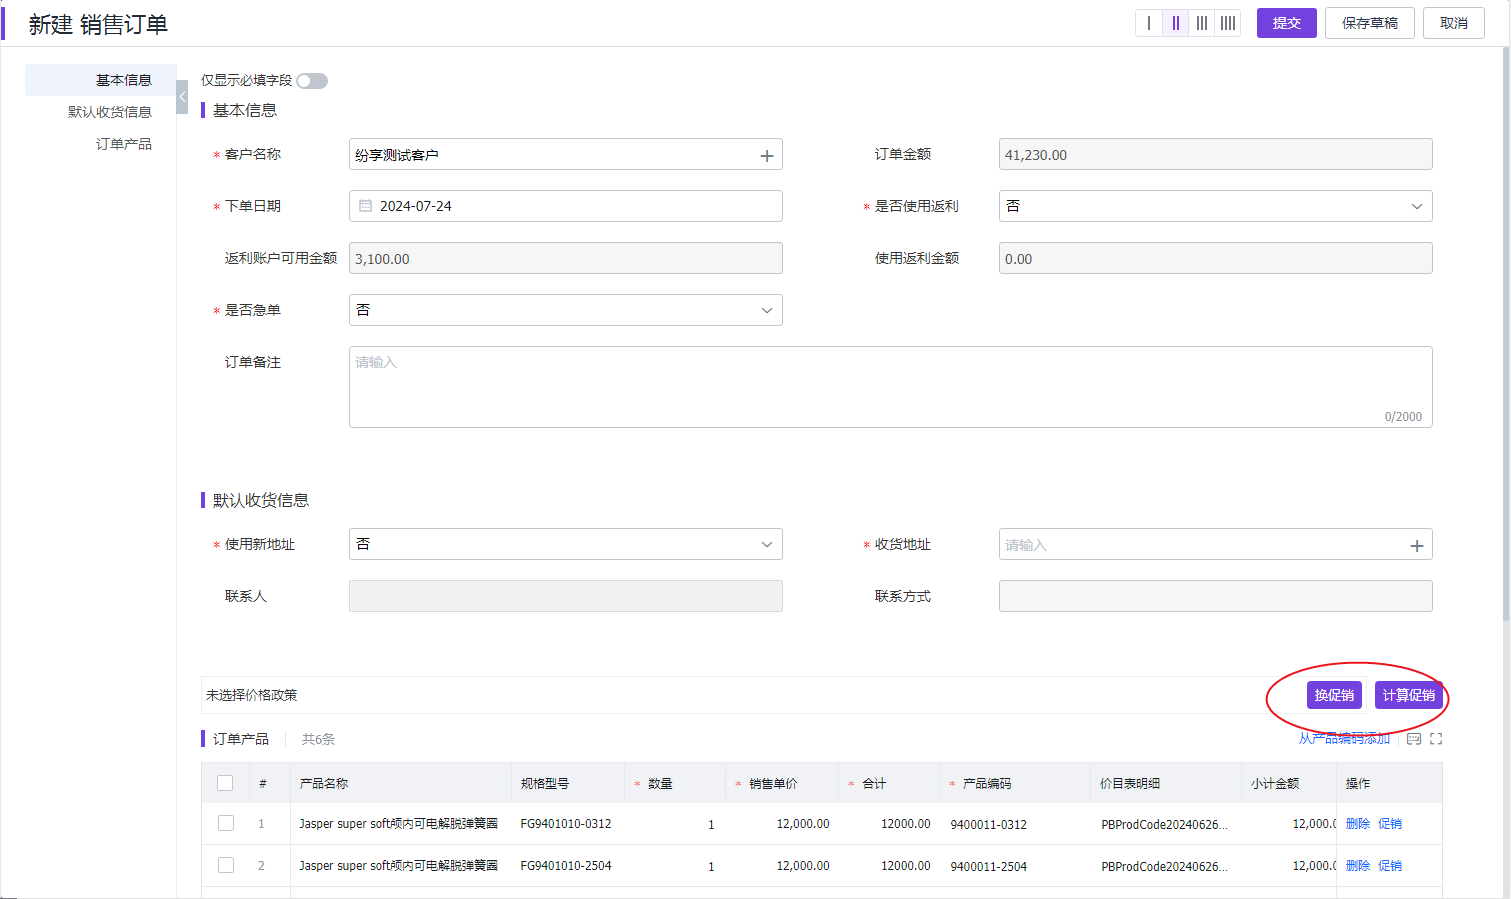Image resolution: width=1511 pixels, height=899 pixels.
Task: Open the calendar icon in 下单日期 field
Action: 366,206
